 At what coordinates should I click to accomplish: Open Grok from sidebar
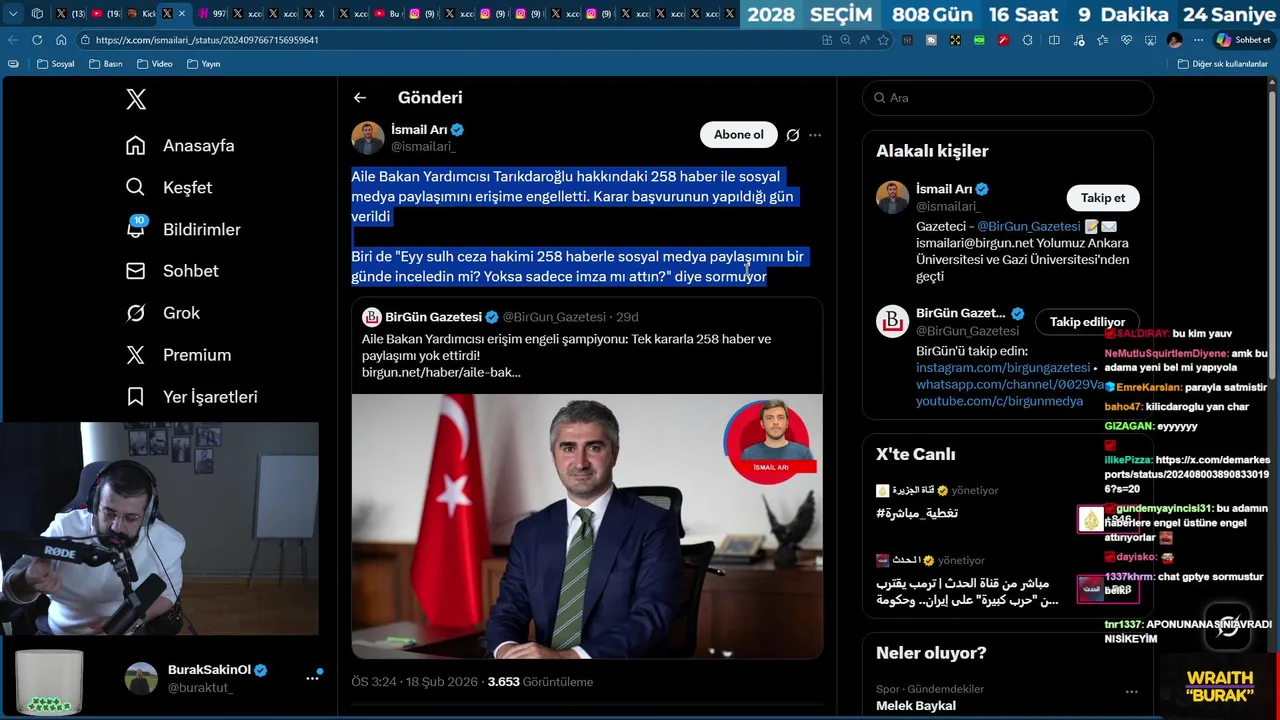click(163, 313)
